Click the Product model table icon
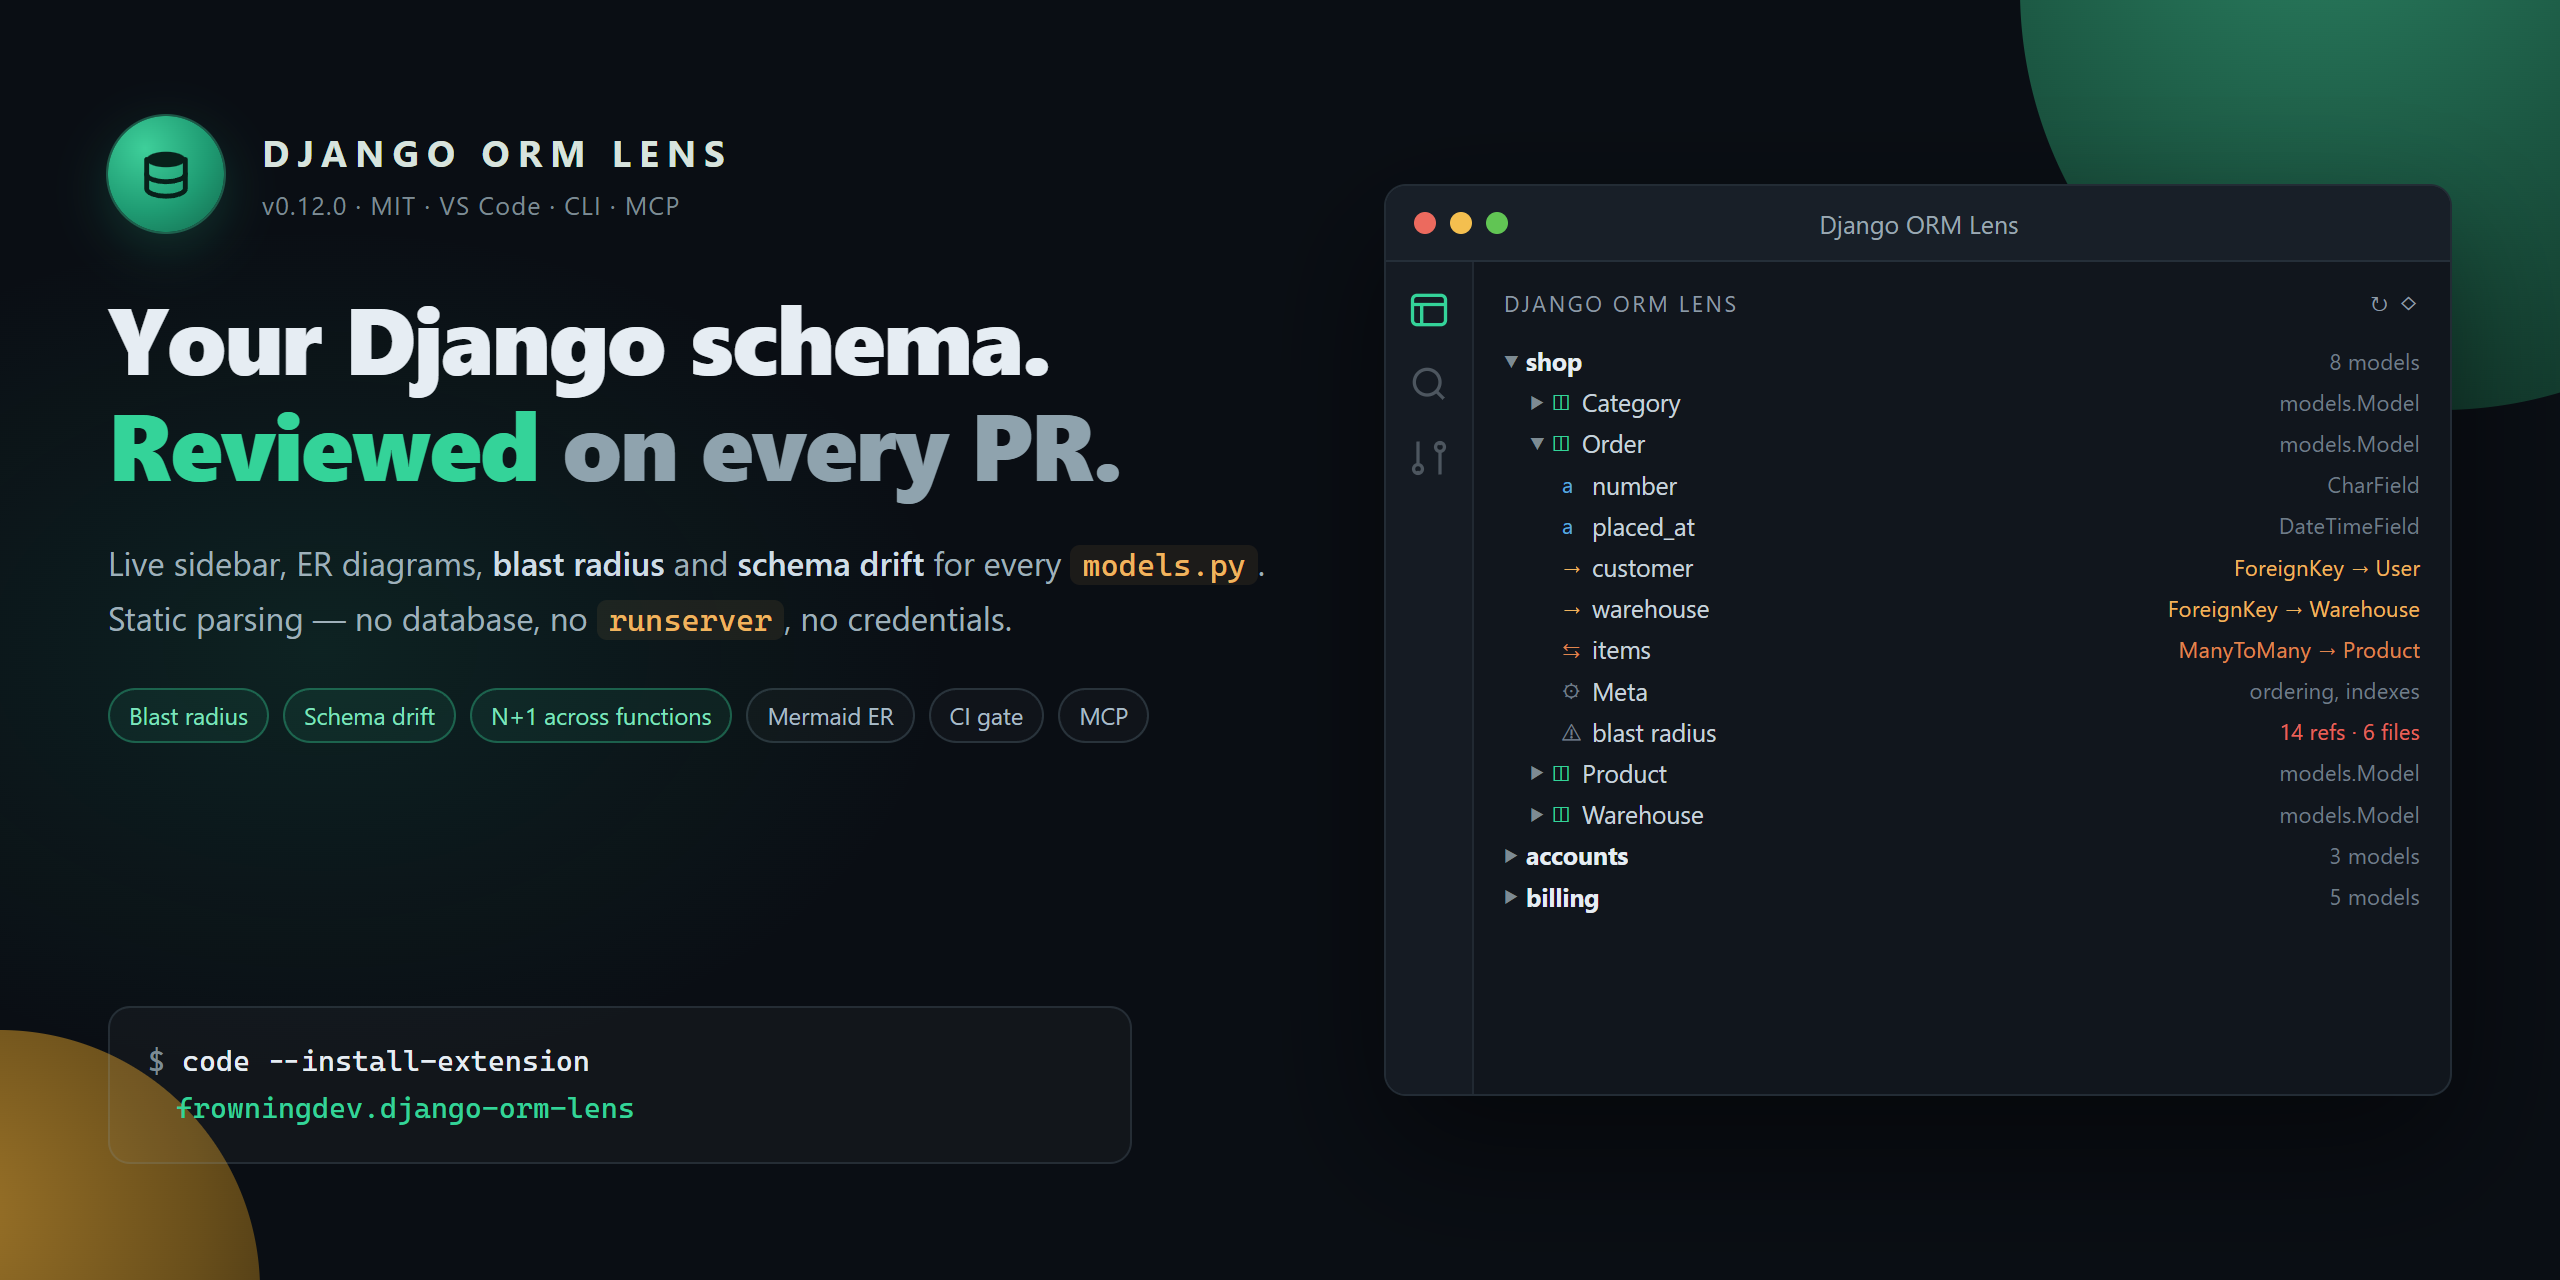This screenshot has width=2560, height=1280. point(1561,774)
